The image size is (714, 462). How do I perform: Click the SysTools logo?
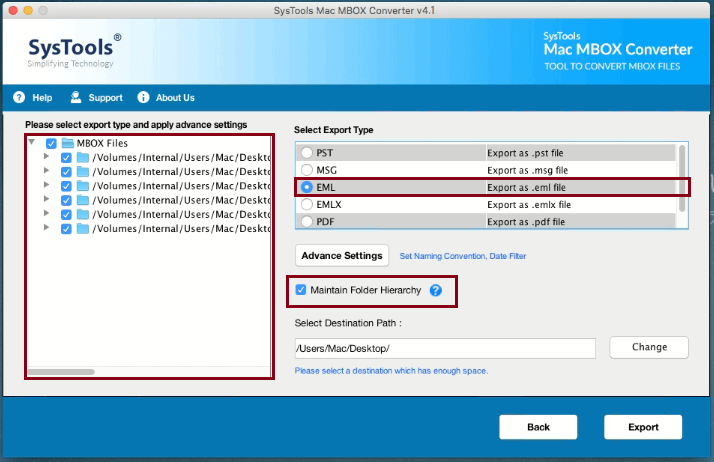[74, 51]
